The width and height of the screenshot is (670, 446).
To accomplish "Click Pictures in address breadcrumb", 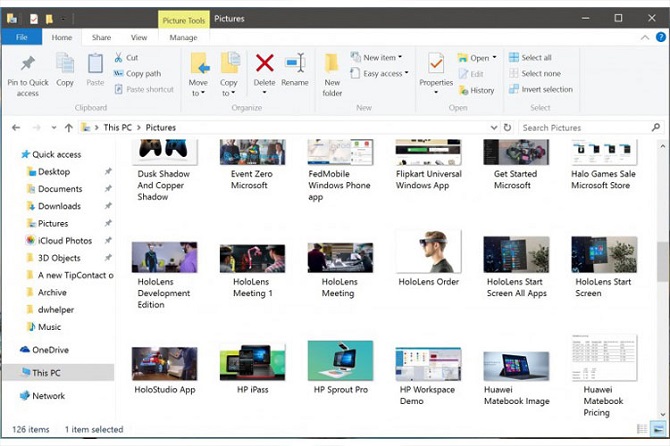I will 161,127.
